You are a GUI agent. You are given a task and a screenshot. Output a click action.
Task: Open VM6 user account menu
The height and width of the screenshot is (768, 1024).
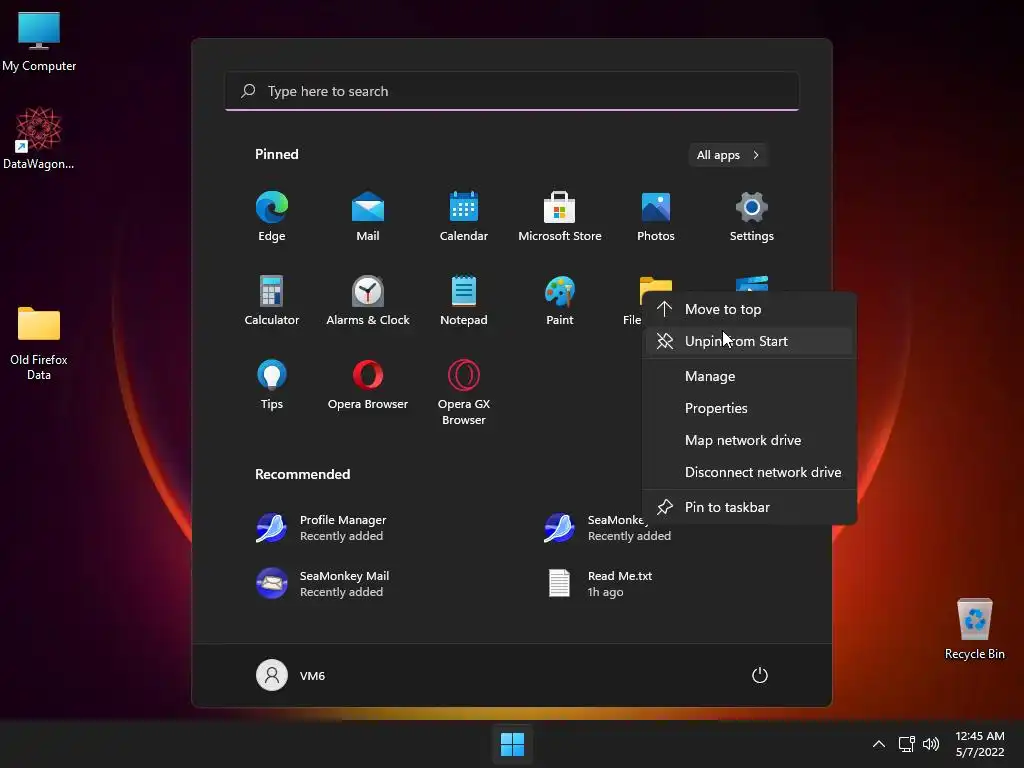(291, 675)
